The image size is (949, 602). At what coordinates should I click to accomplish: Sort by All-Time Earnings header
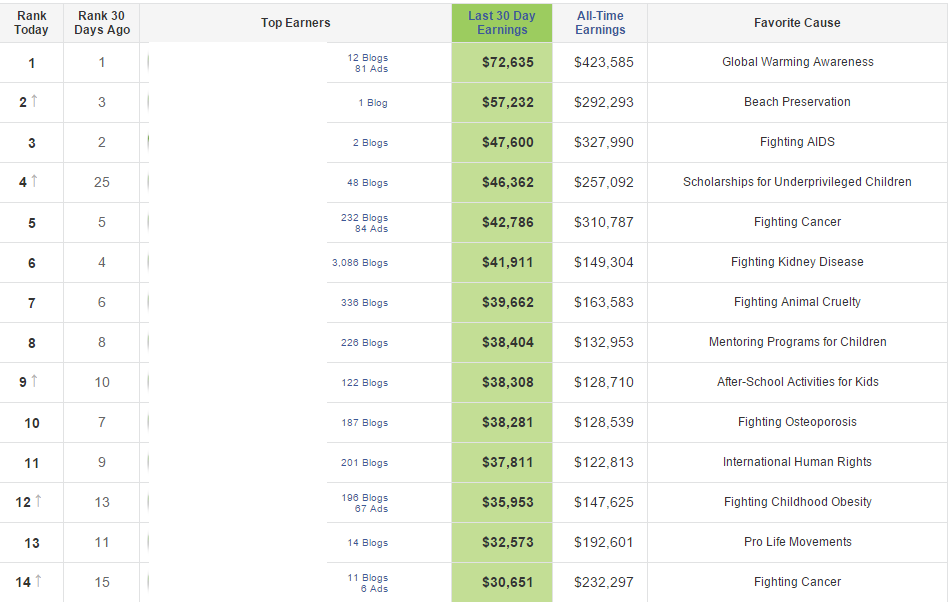point(600,23)
